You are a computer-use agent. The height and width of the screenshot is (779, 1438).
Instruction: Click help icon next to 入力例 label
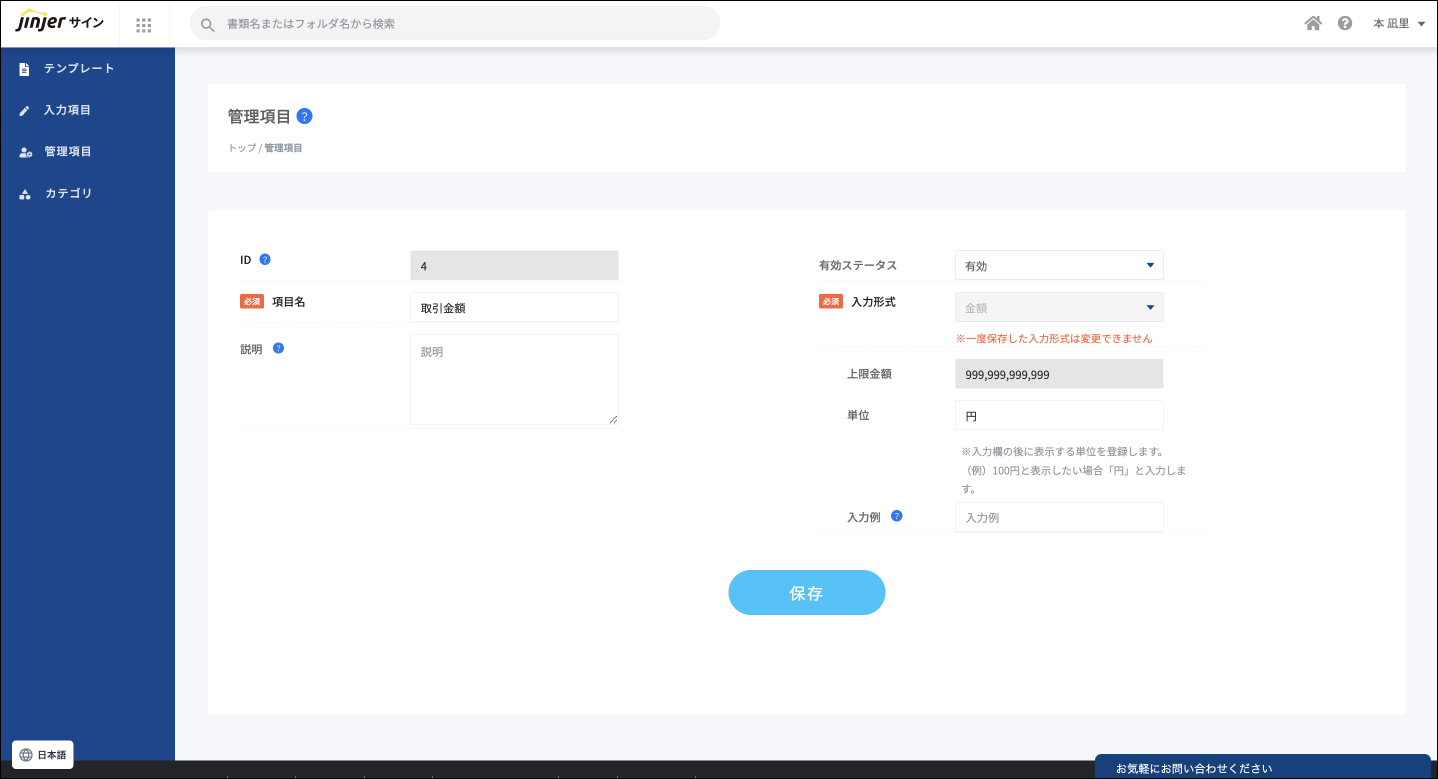897,516
